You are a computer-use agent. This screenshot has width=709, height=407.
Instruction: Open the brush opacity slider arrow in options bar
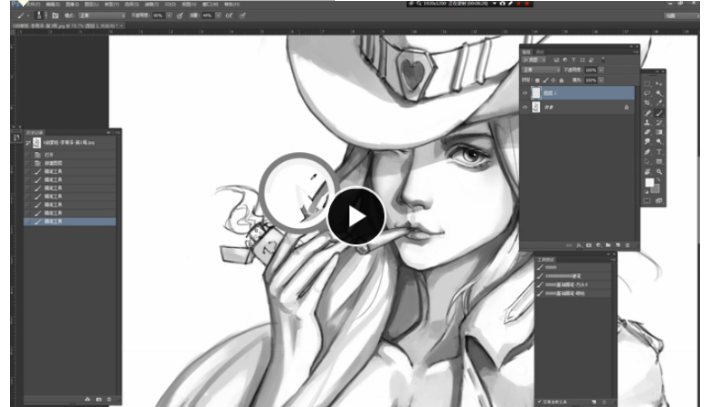tap(169, 15)
